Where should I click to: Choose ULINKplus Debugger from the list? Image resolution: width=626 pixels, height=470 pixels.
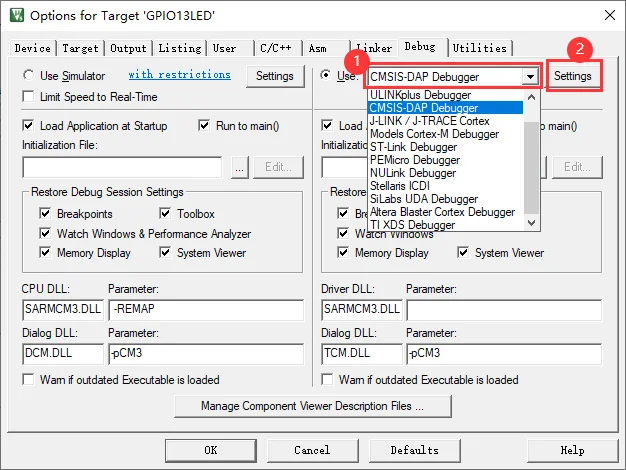click(446, 95)
